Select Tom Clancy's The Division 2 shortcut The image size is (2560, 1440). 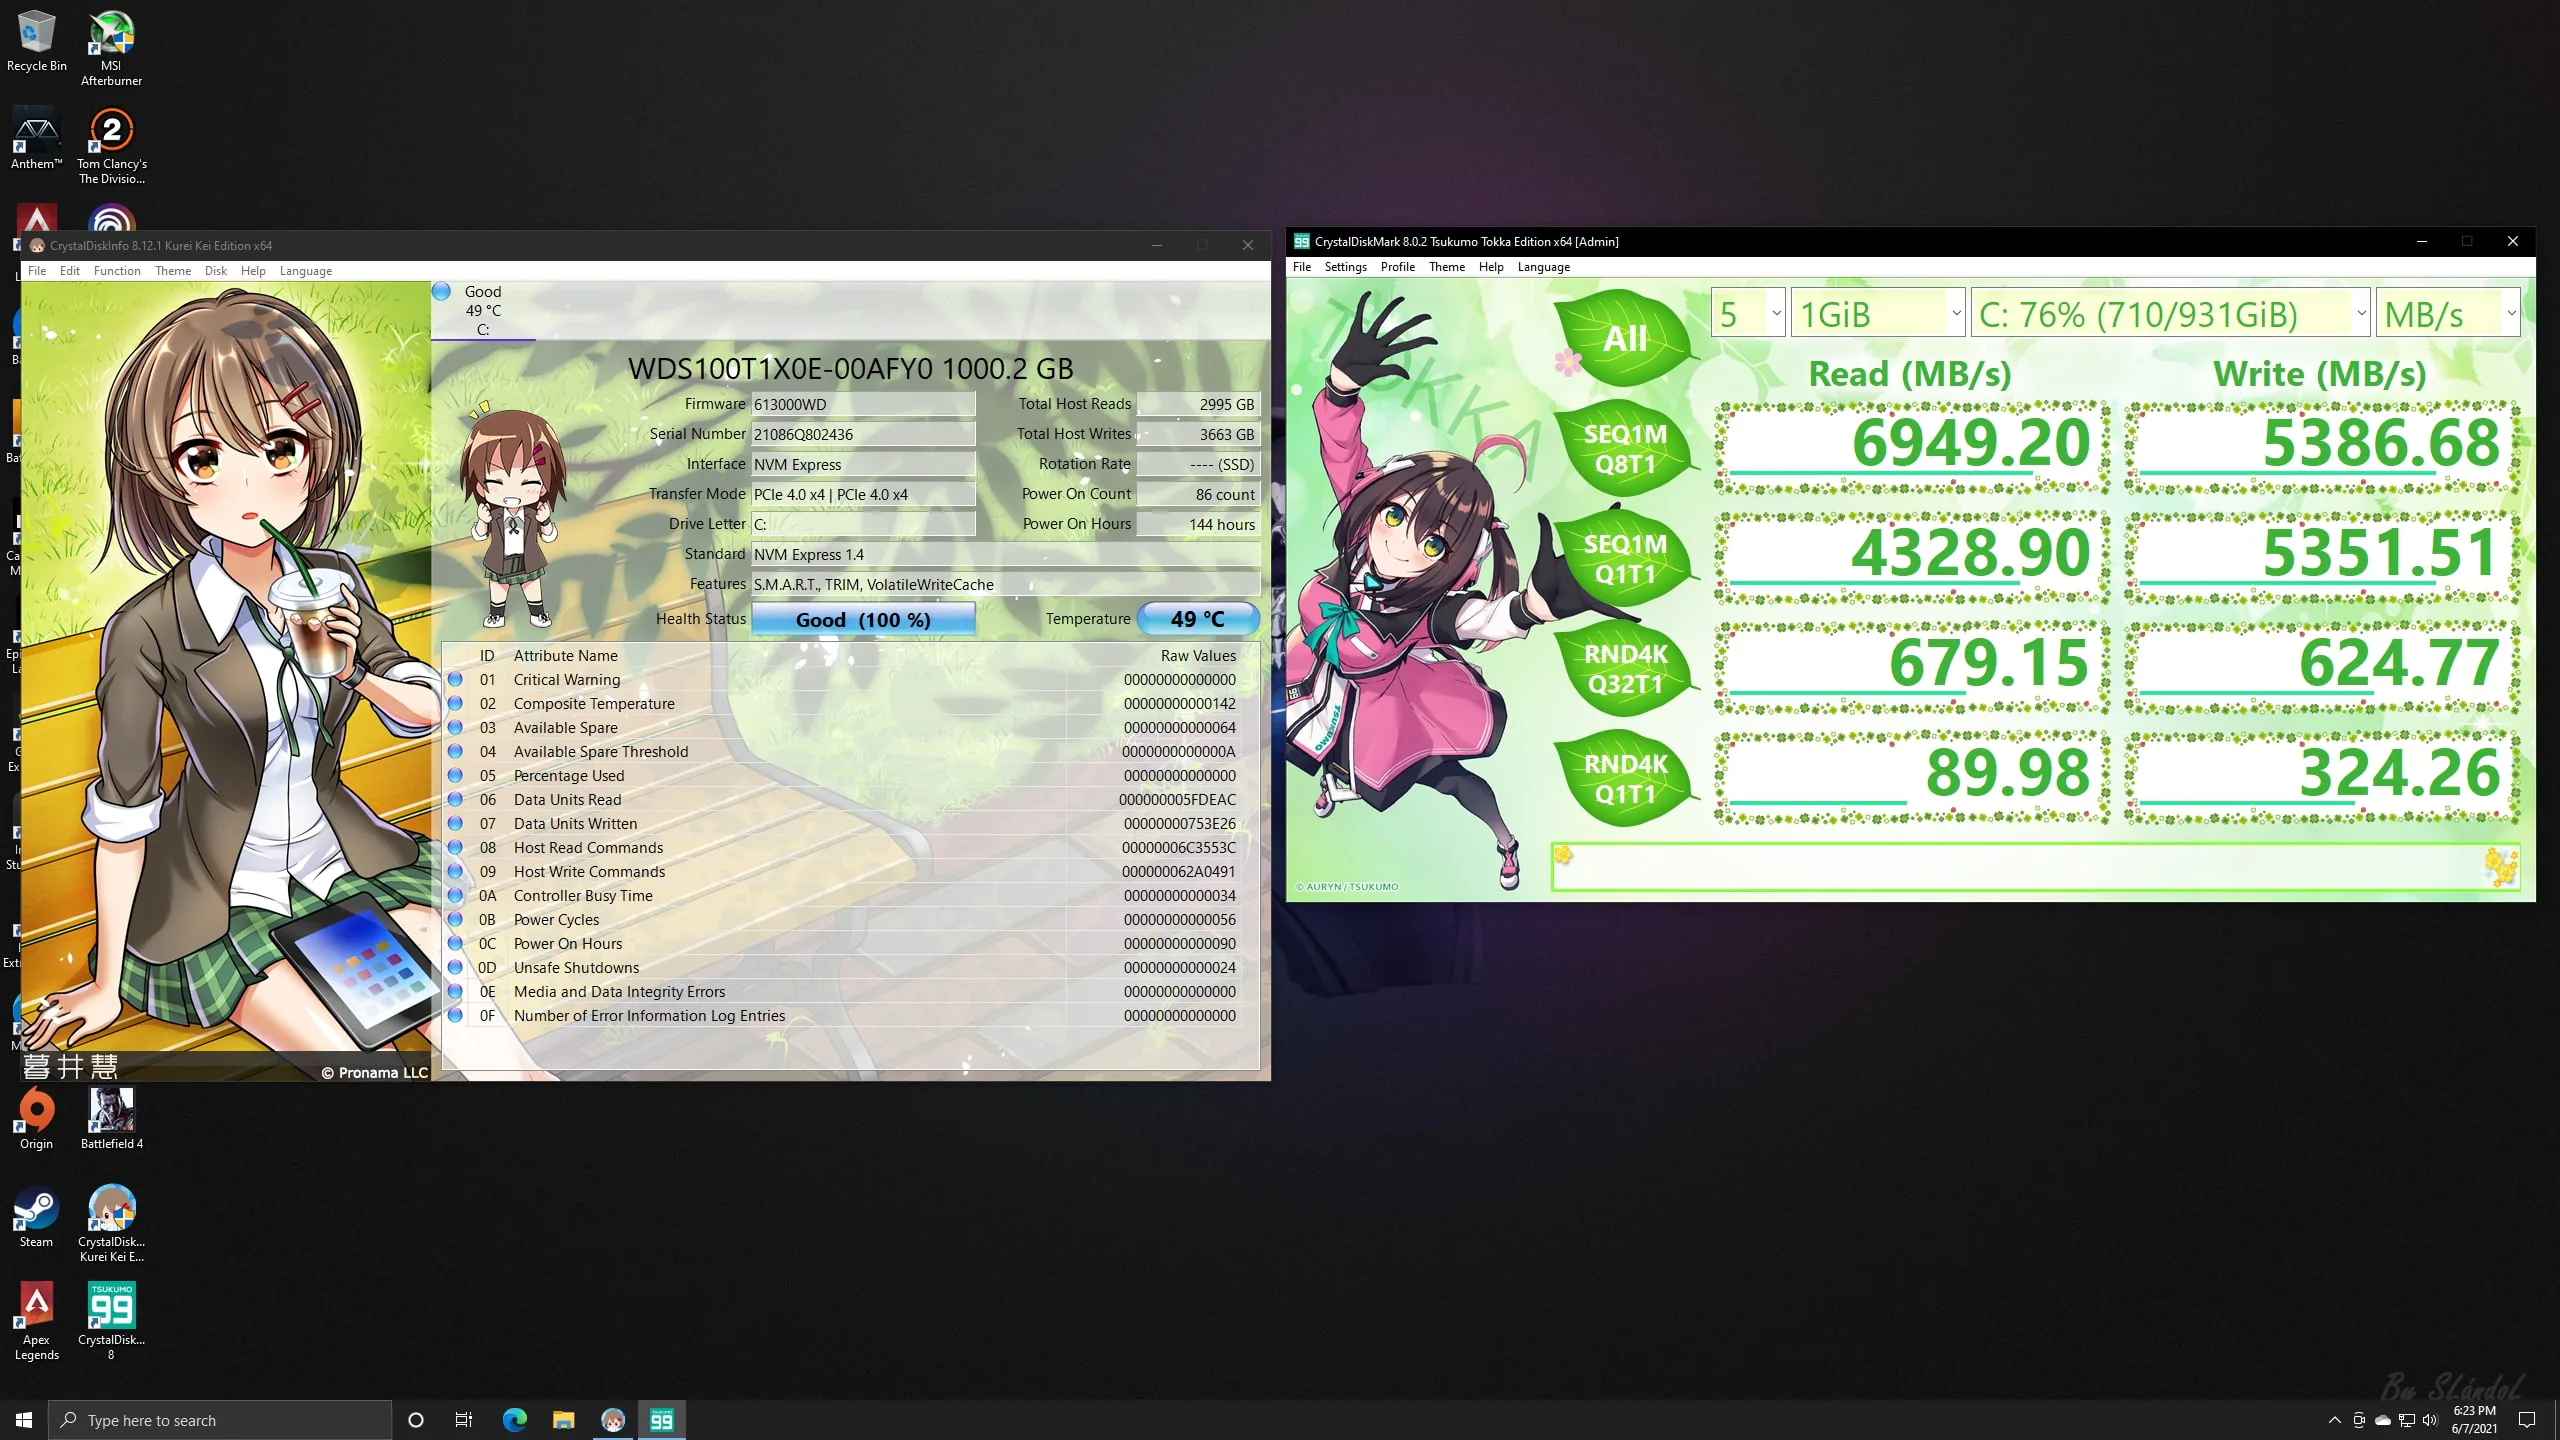pos(111,146)
